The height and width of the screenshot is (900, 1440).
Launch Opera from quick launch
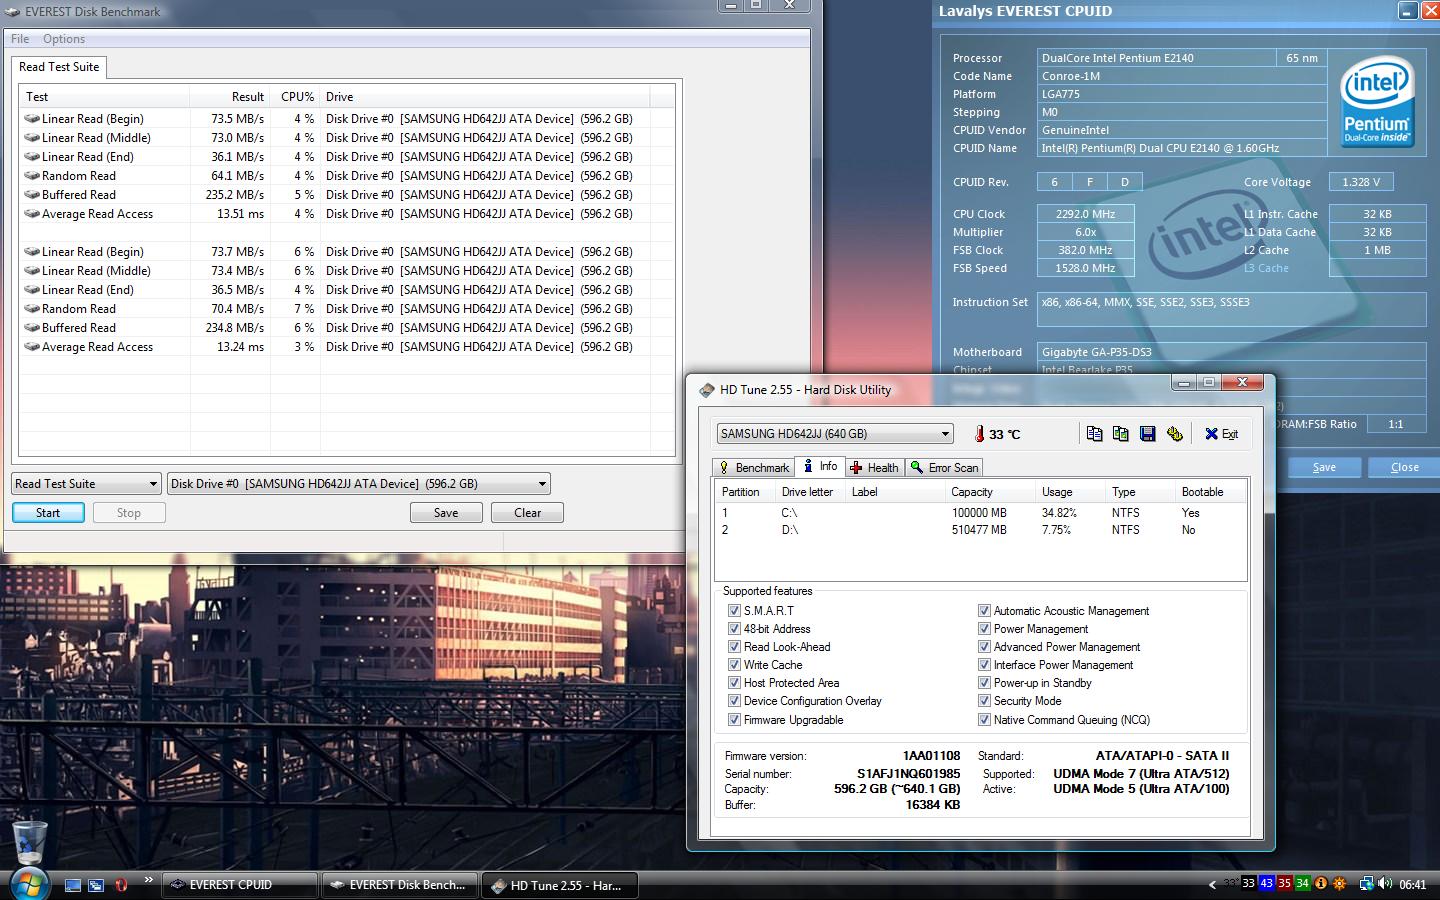(121, 885)
